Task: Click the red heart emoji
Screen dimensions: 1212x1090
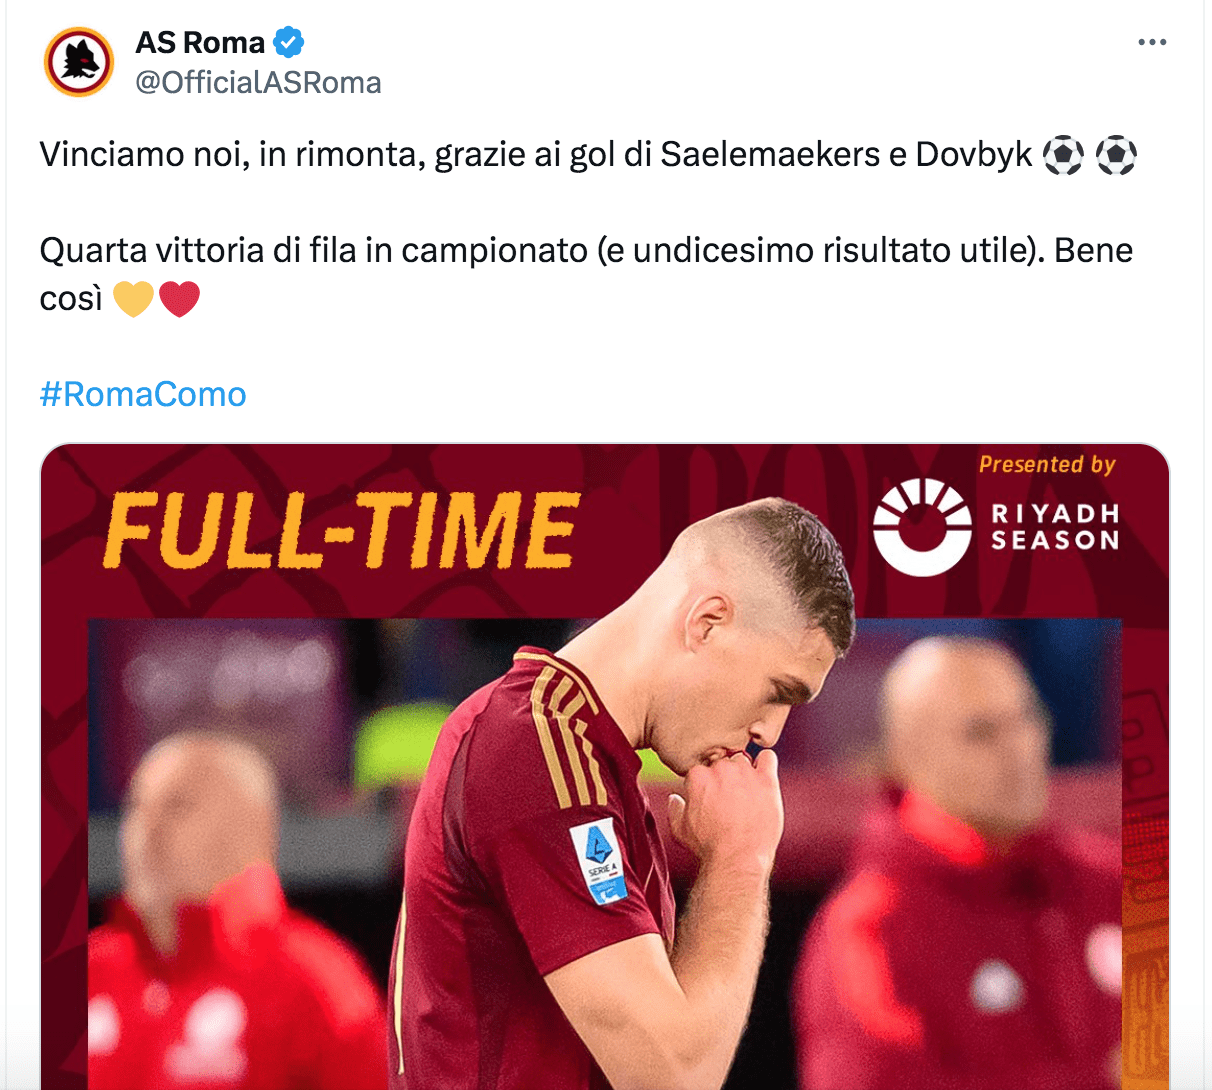Action: (179, 299)
